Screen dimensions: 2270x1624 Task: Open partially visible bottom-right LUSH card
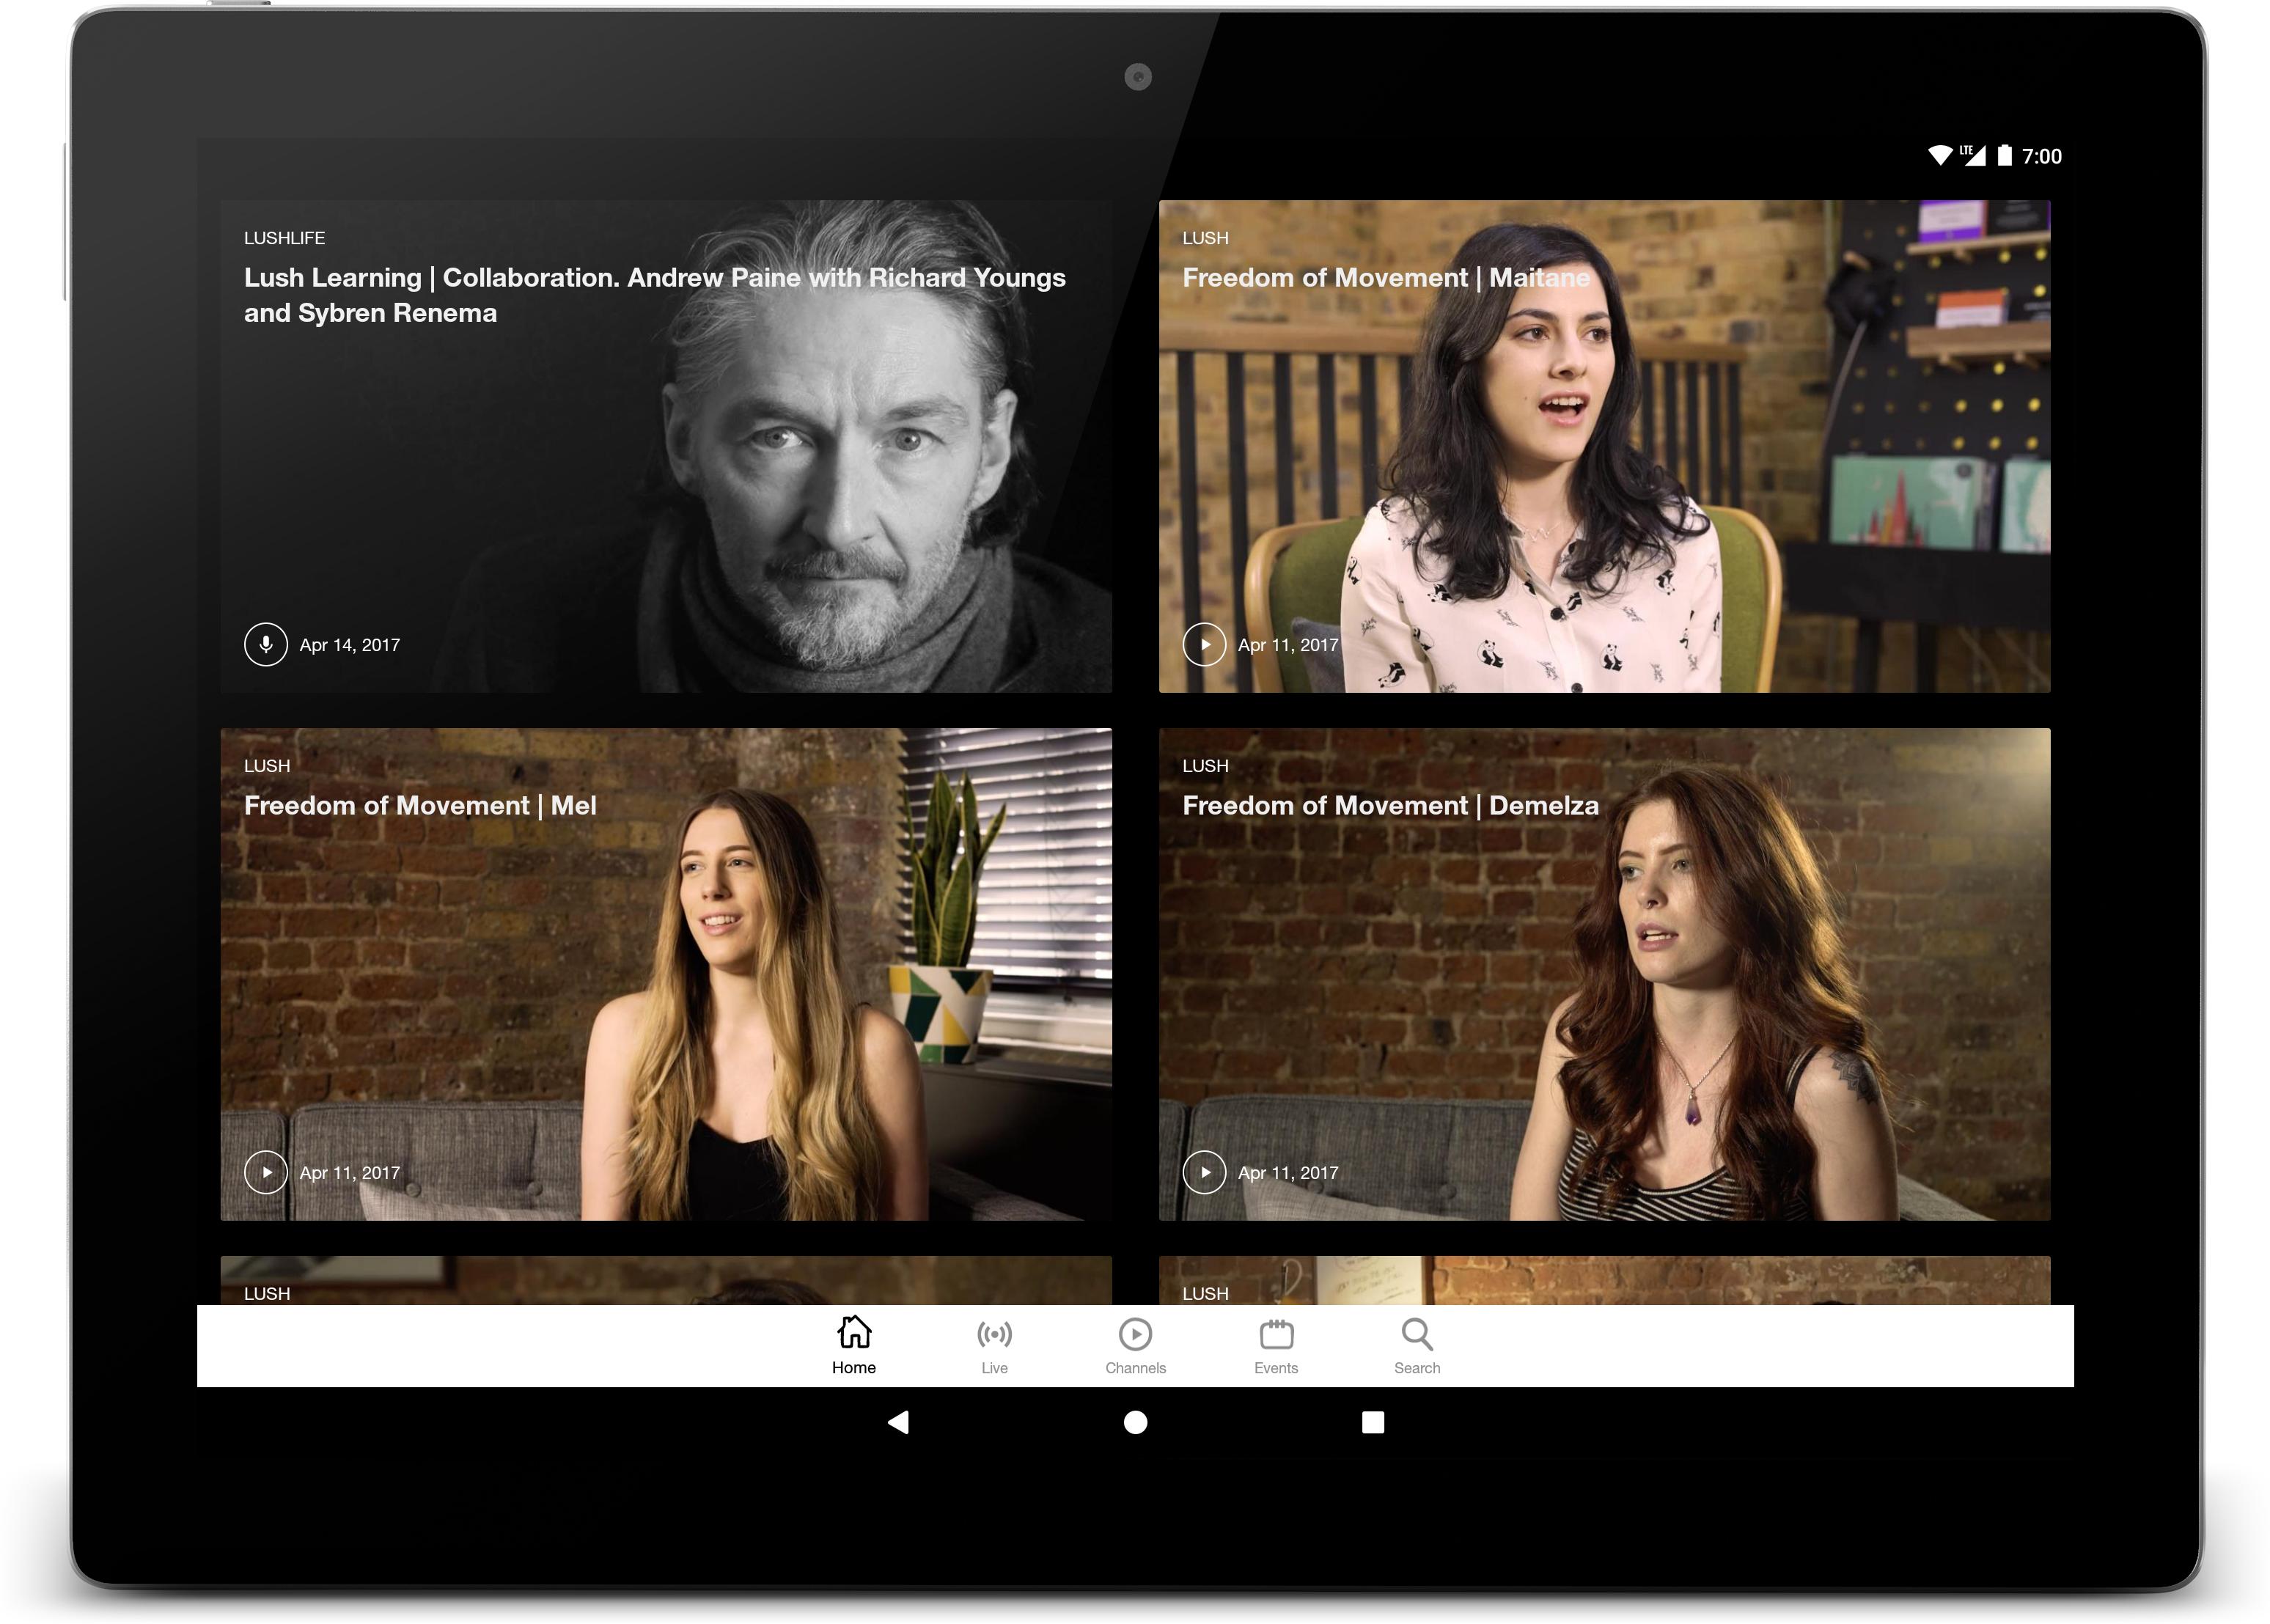click(1603, 1280)
